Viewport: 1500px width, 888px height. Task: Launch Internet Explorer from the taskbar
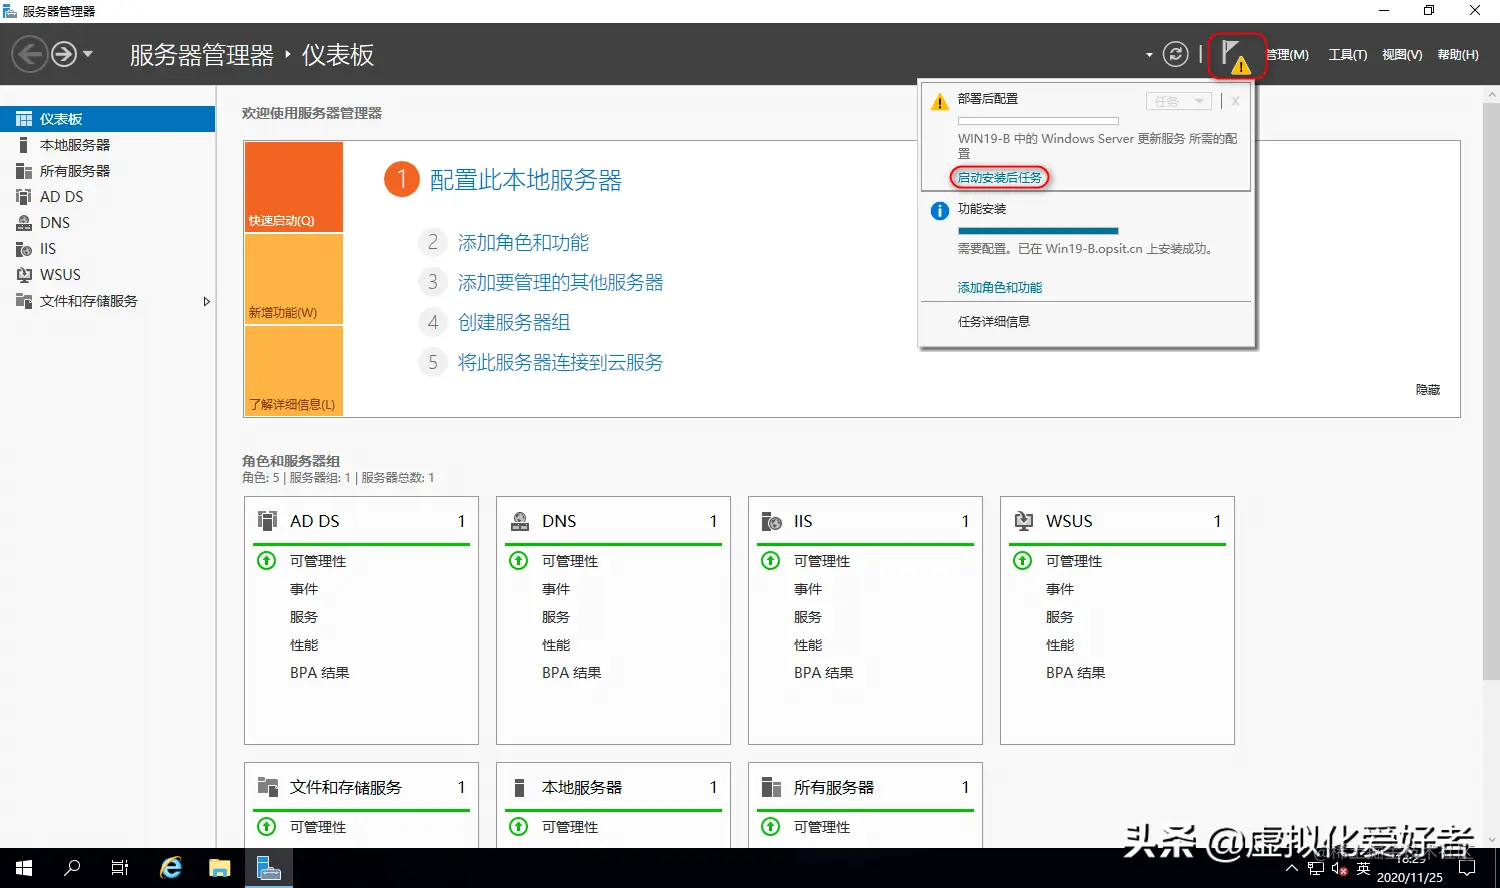click(169, 867)
